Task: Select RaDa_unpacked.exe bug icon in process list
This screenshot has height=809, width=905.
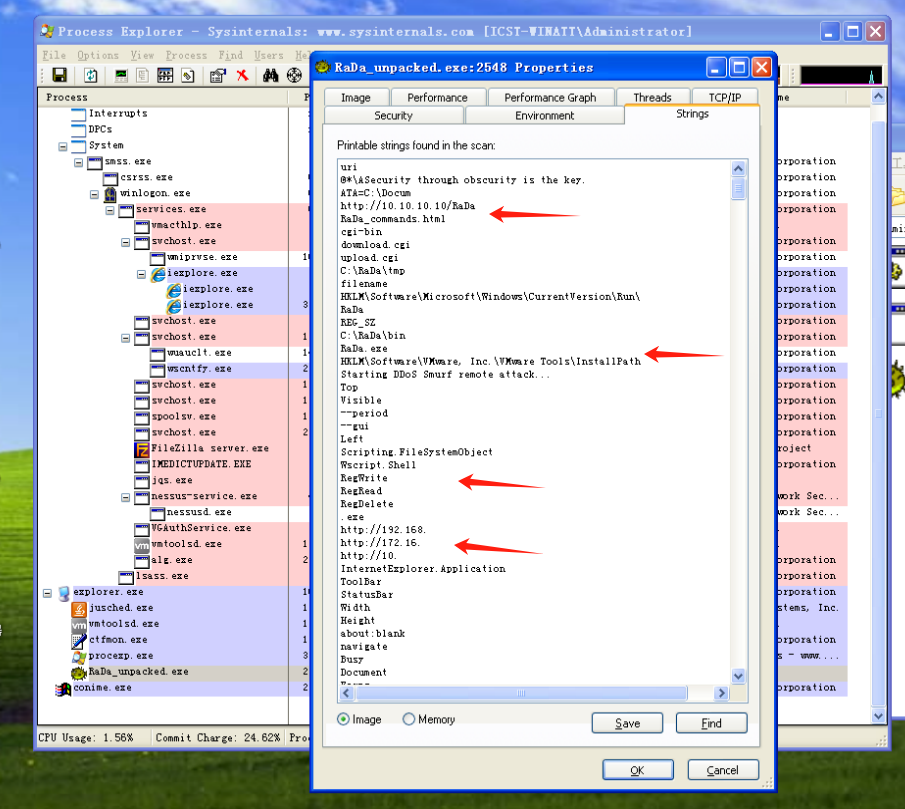Action: pyautogui.click(x=79, y=672)
